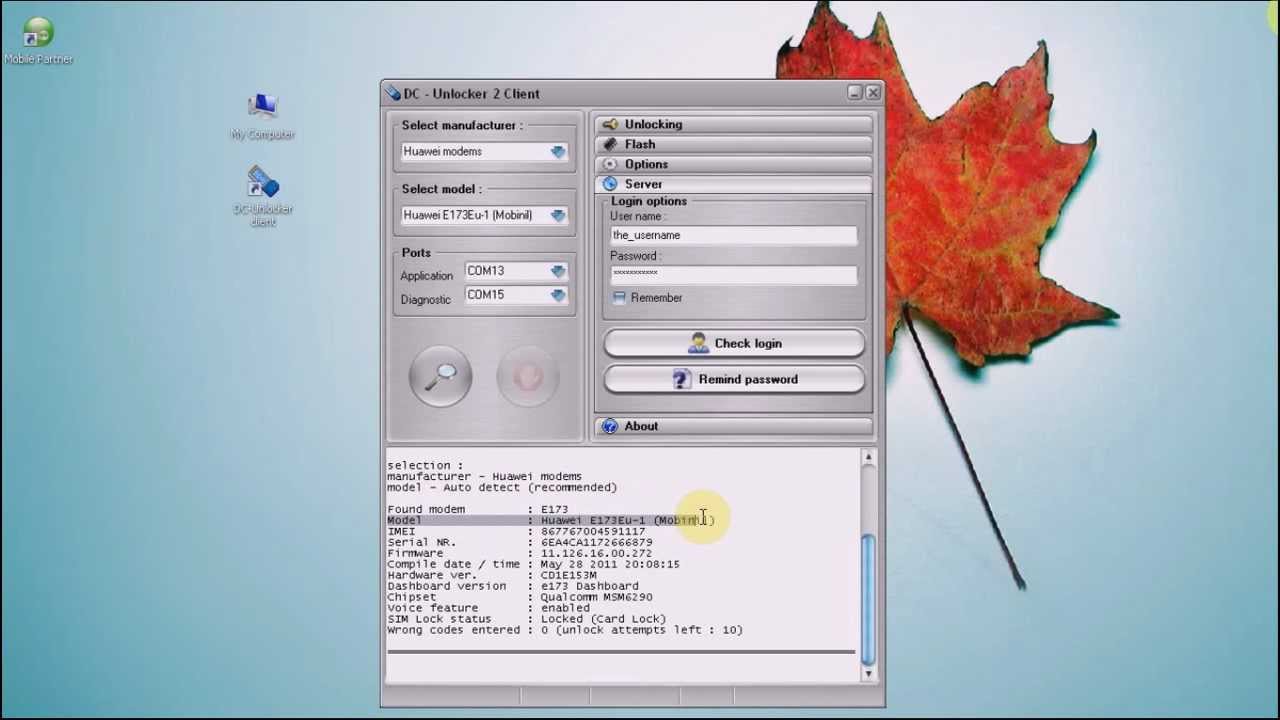1280x720 pixels.
Task: Expand the Unlocking panel
Action: (734, 124)
